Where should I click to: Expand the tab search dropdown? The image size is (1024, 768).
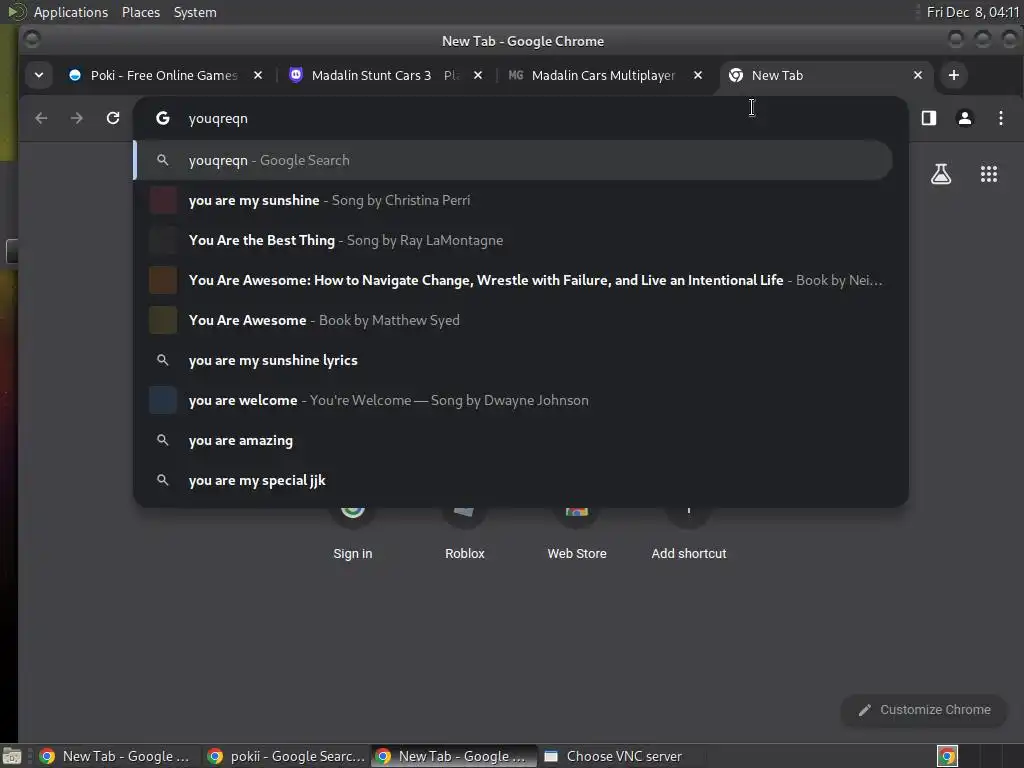39,75
